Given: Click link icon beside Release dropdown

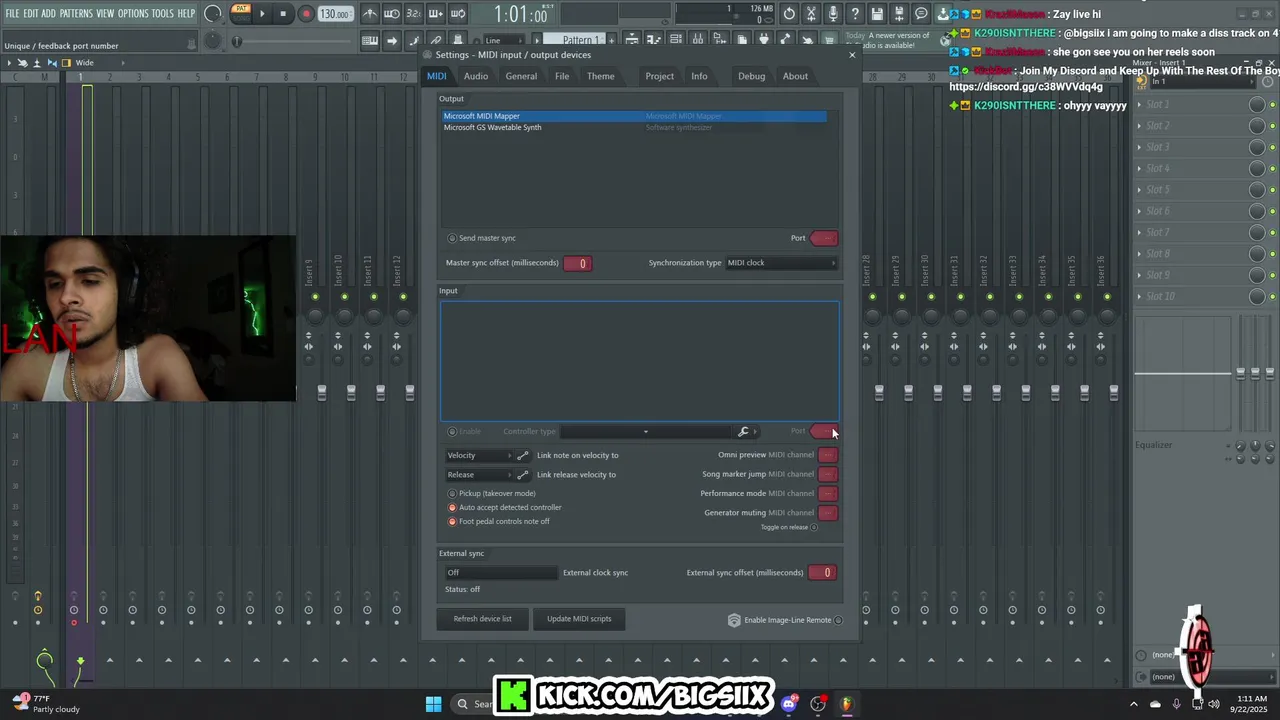Looking at the screenshot, I should pos(522,475).
